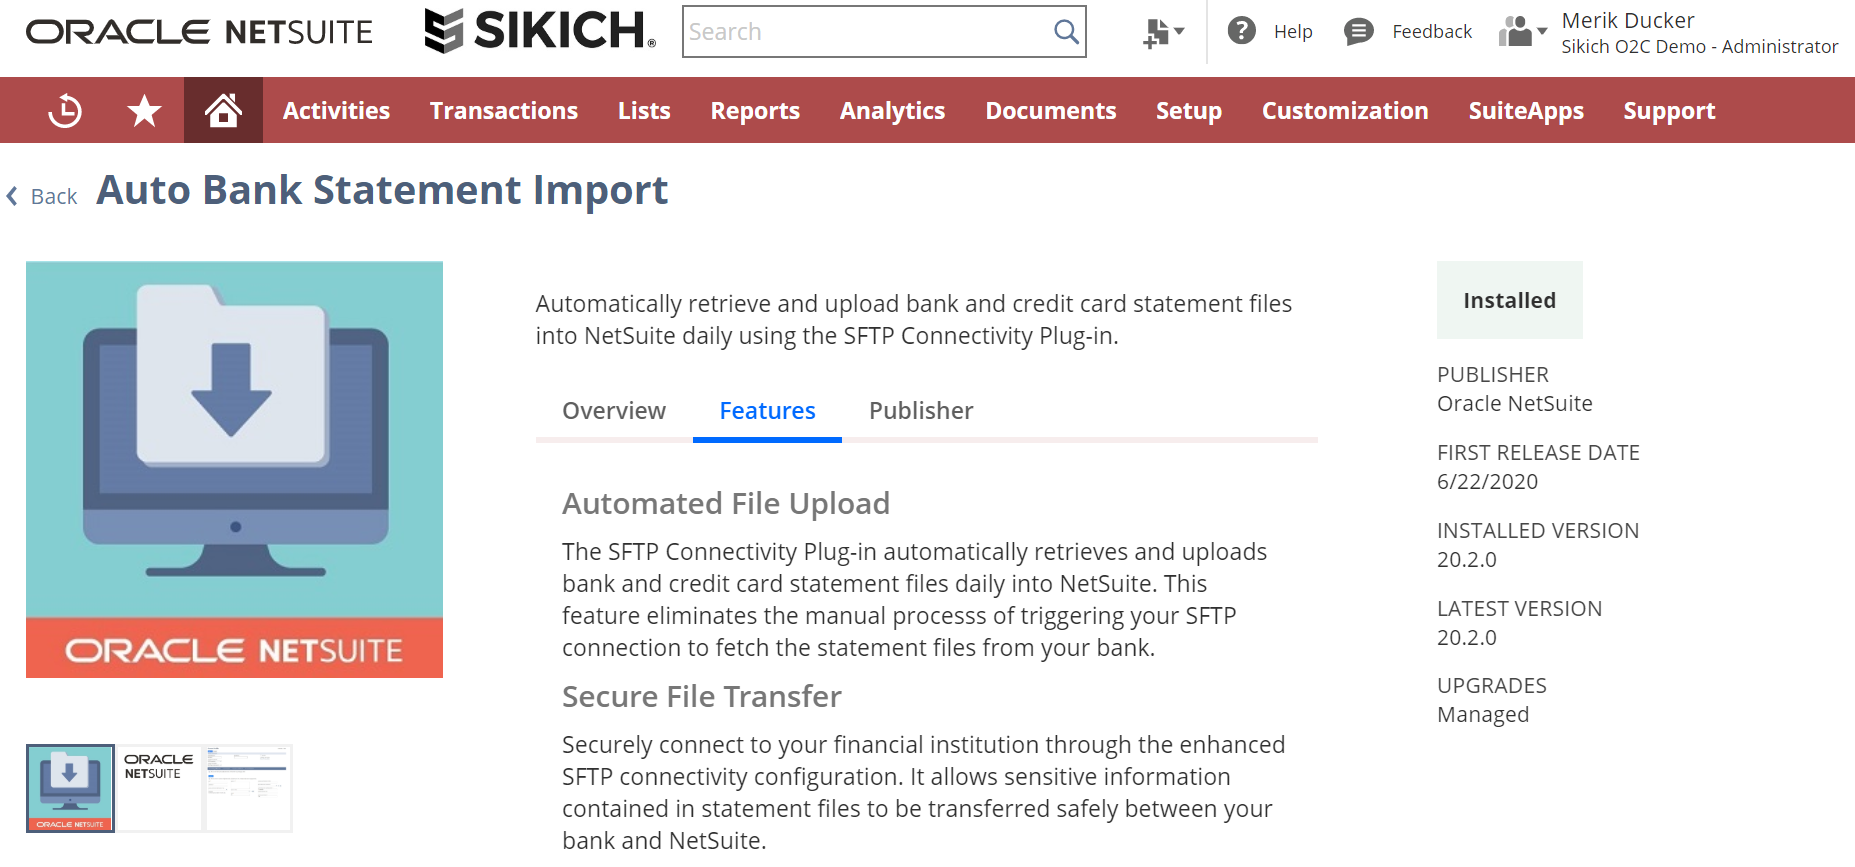This screenshot has height=867, width=1855.
Task: Click the Back link
Action: 54,196
